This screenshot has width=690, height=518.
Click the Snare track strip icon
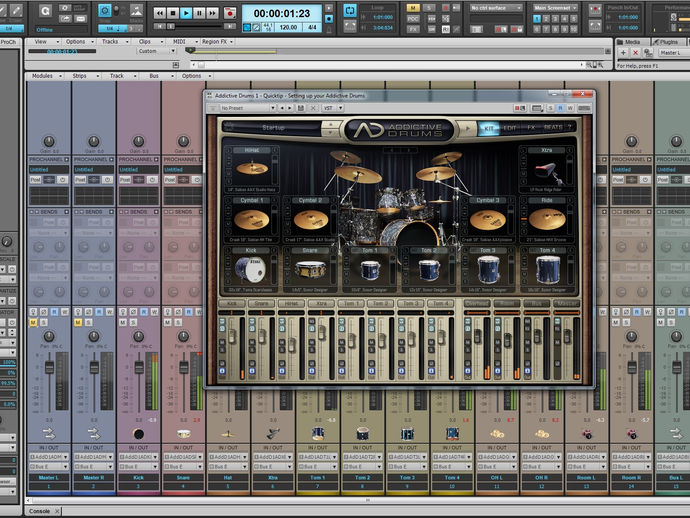click(x=184, y=434)
